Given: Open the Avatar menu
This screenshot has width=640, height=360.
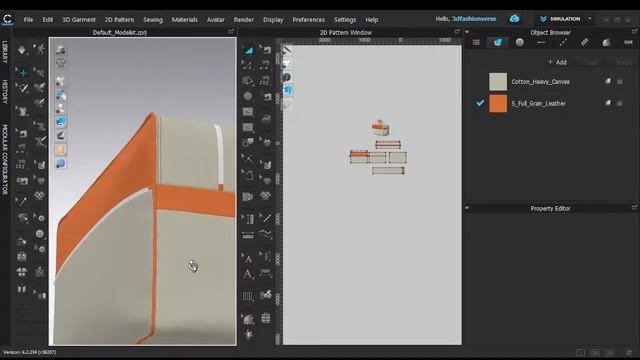Looking at the screenshot, I should point(216,20).
